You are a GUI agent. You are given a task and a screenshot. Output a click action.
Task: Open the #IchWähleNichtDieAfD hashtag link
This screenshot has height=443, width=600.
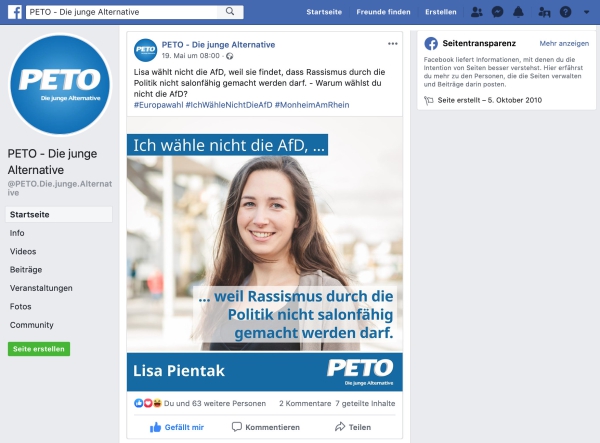[229, 105]
